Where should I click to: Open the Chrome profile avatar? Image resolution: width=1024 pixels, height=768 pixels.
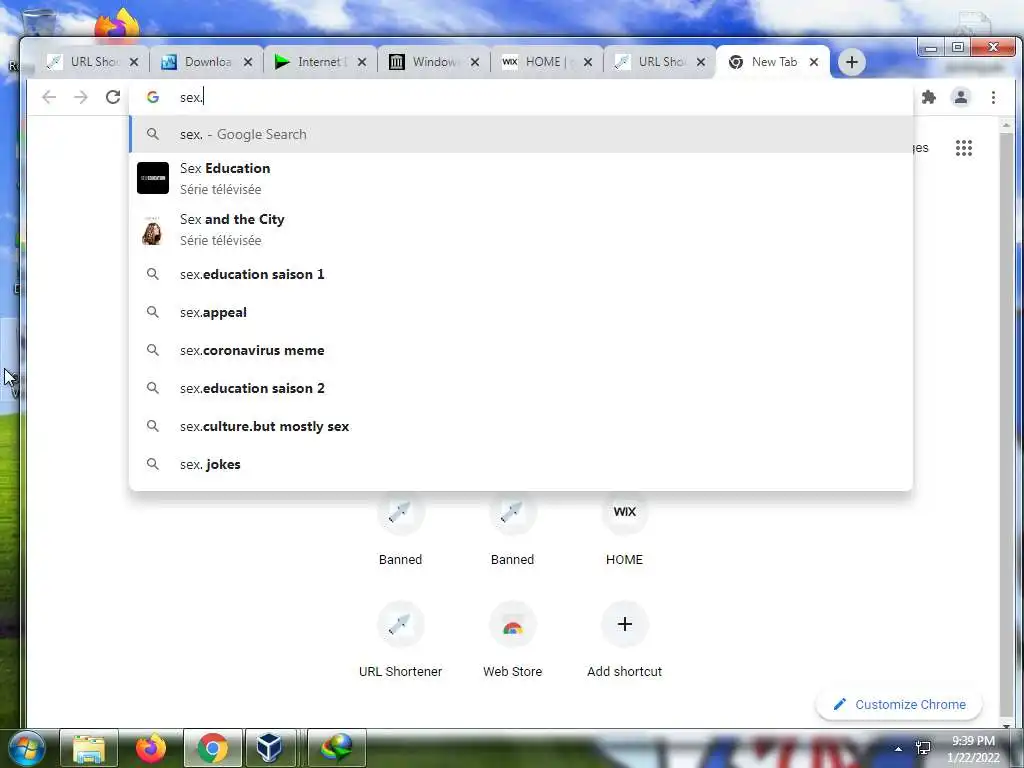coord(961,97)
